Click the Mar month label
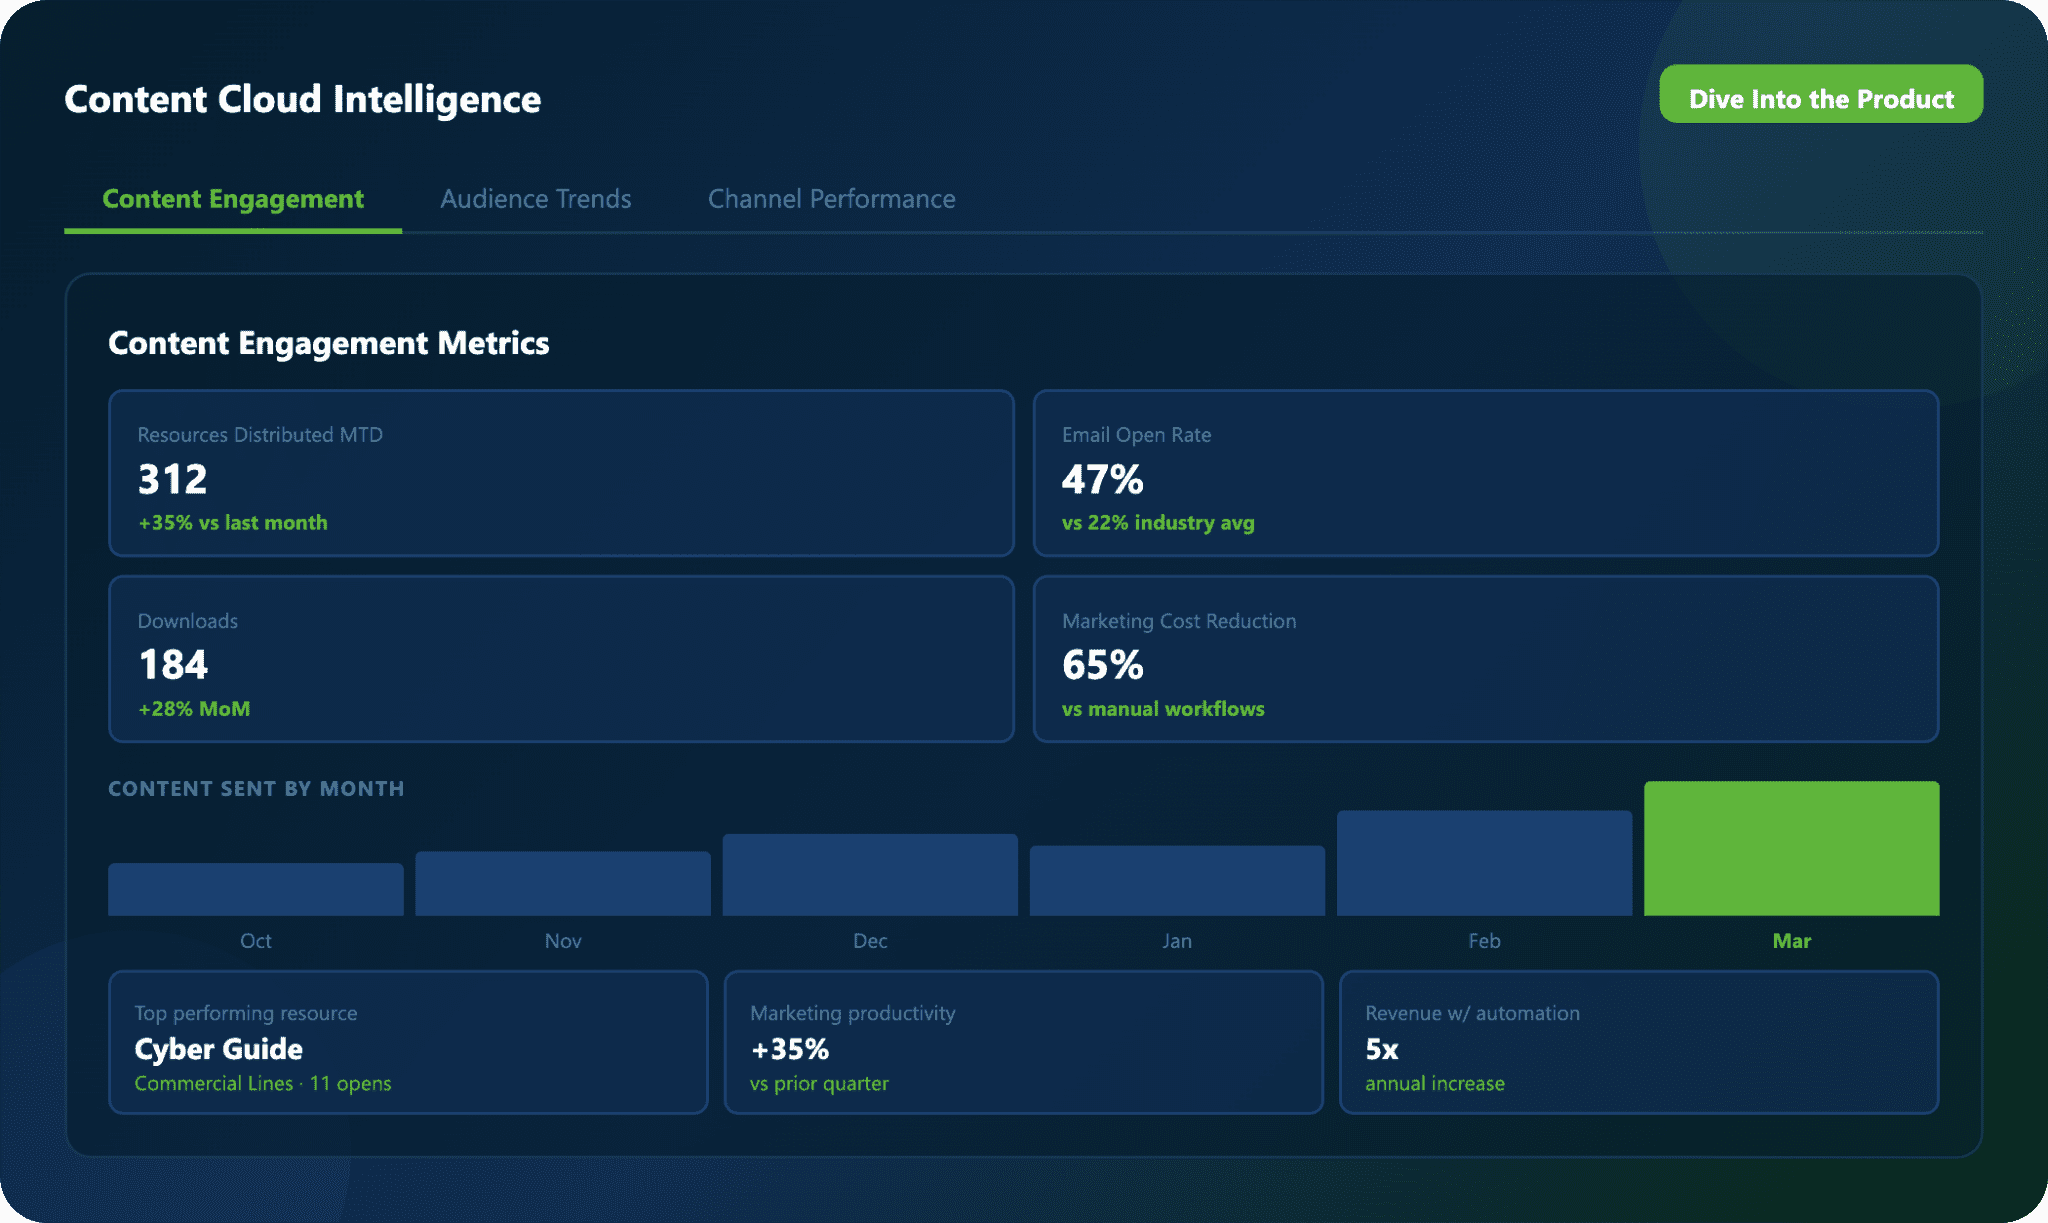Screen dimensions: 2048x1223 (1791, 941)
